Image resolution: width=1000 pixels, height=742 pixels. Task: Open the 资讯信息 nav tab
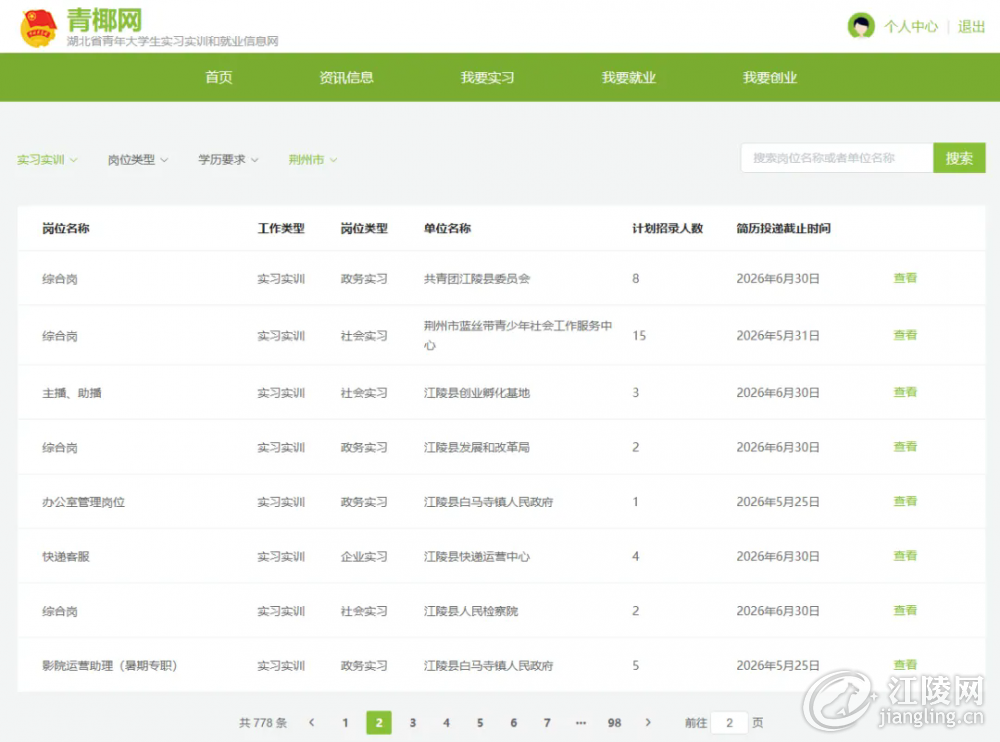[346, 77]
